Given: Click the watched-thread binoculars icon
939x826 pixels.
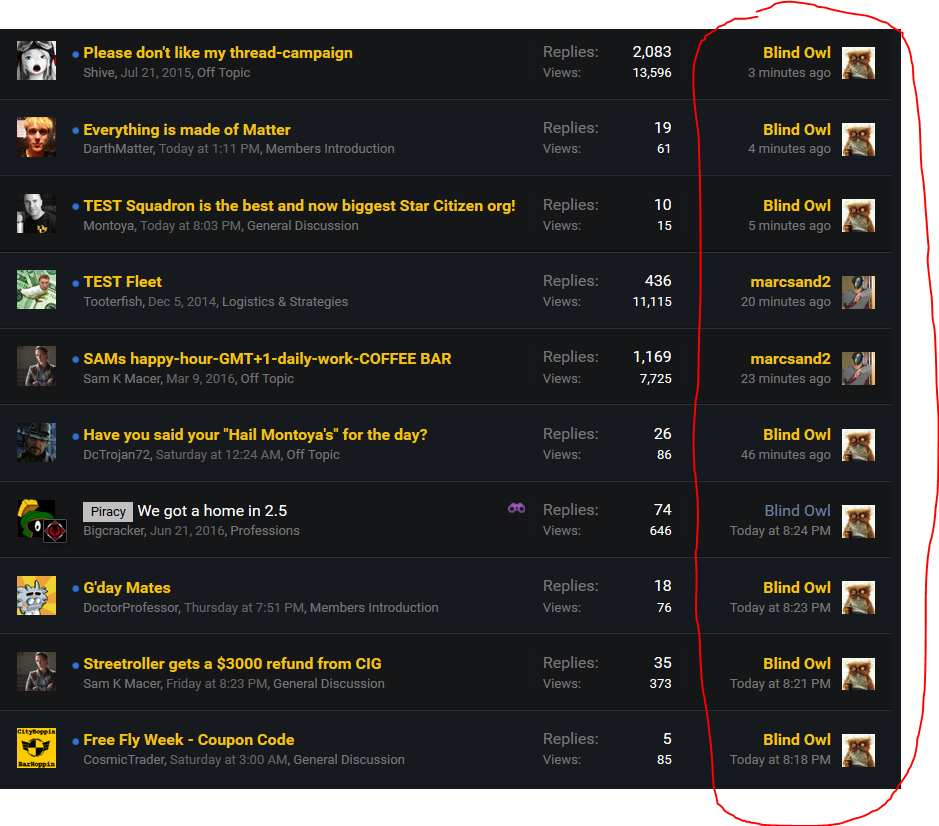Looking at the screenshot, I should tap(516, 508).
